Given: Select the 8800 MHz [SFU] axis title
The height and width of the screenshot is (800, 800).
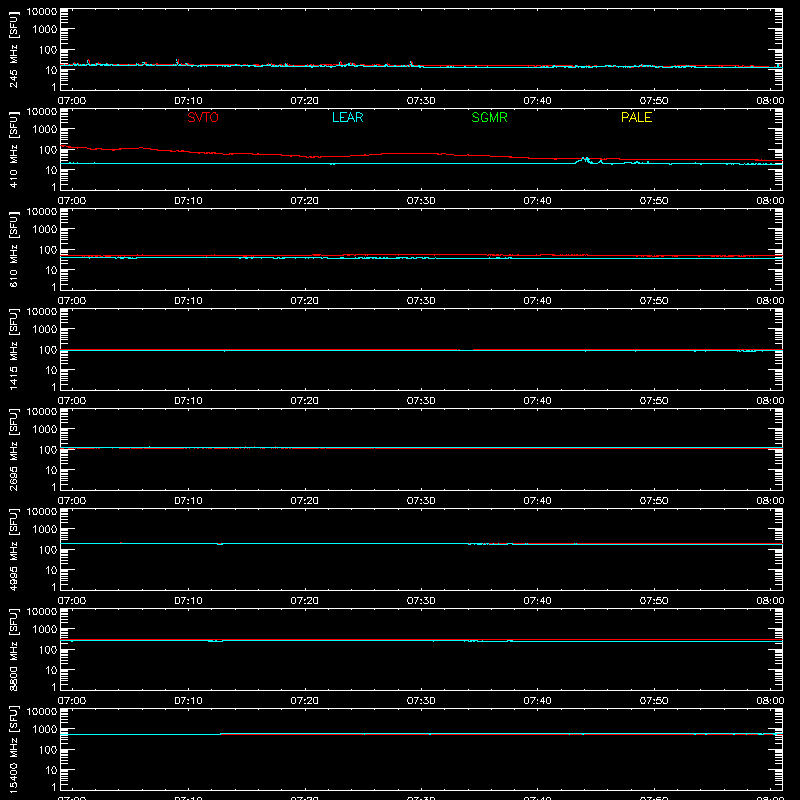Looking at the screenshot, I should tap(14, 649).
